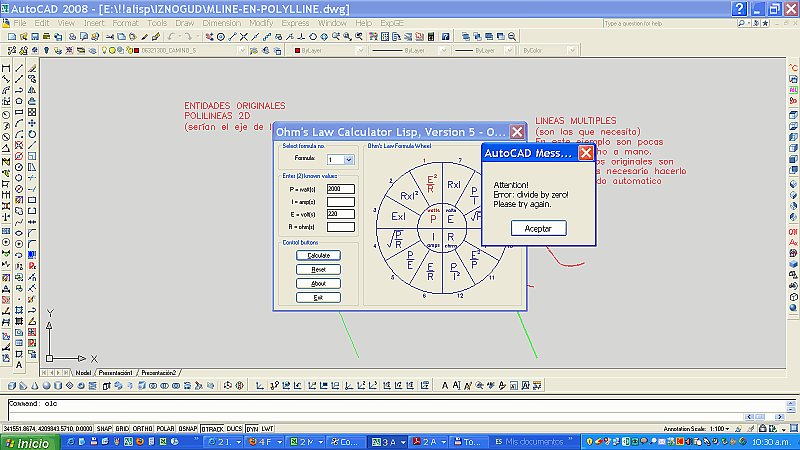
Task: Click the Calculator toolbar icon
Action: point(431,36)
